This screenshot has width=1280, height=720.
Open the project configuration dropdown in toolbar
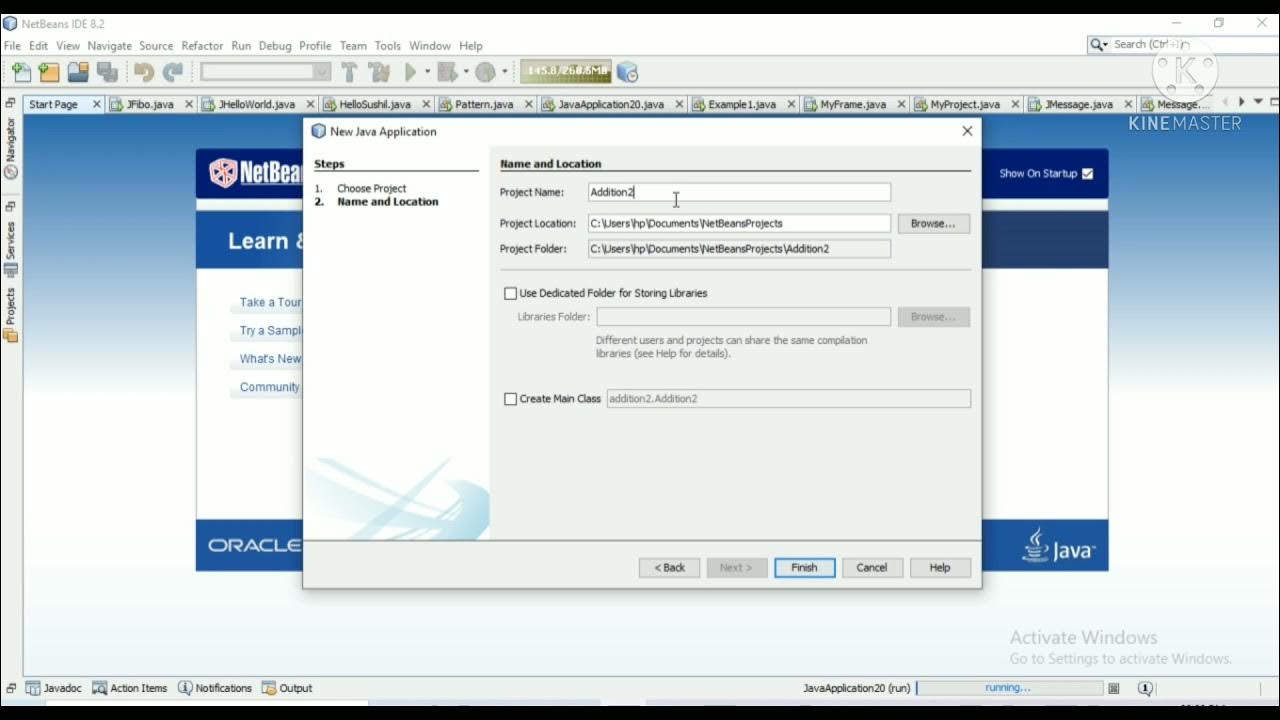point(266,72)
